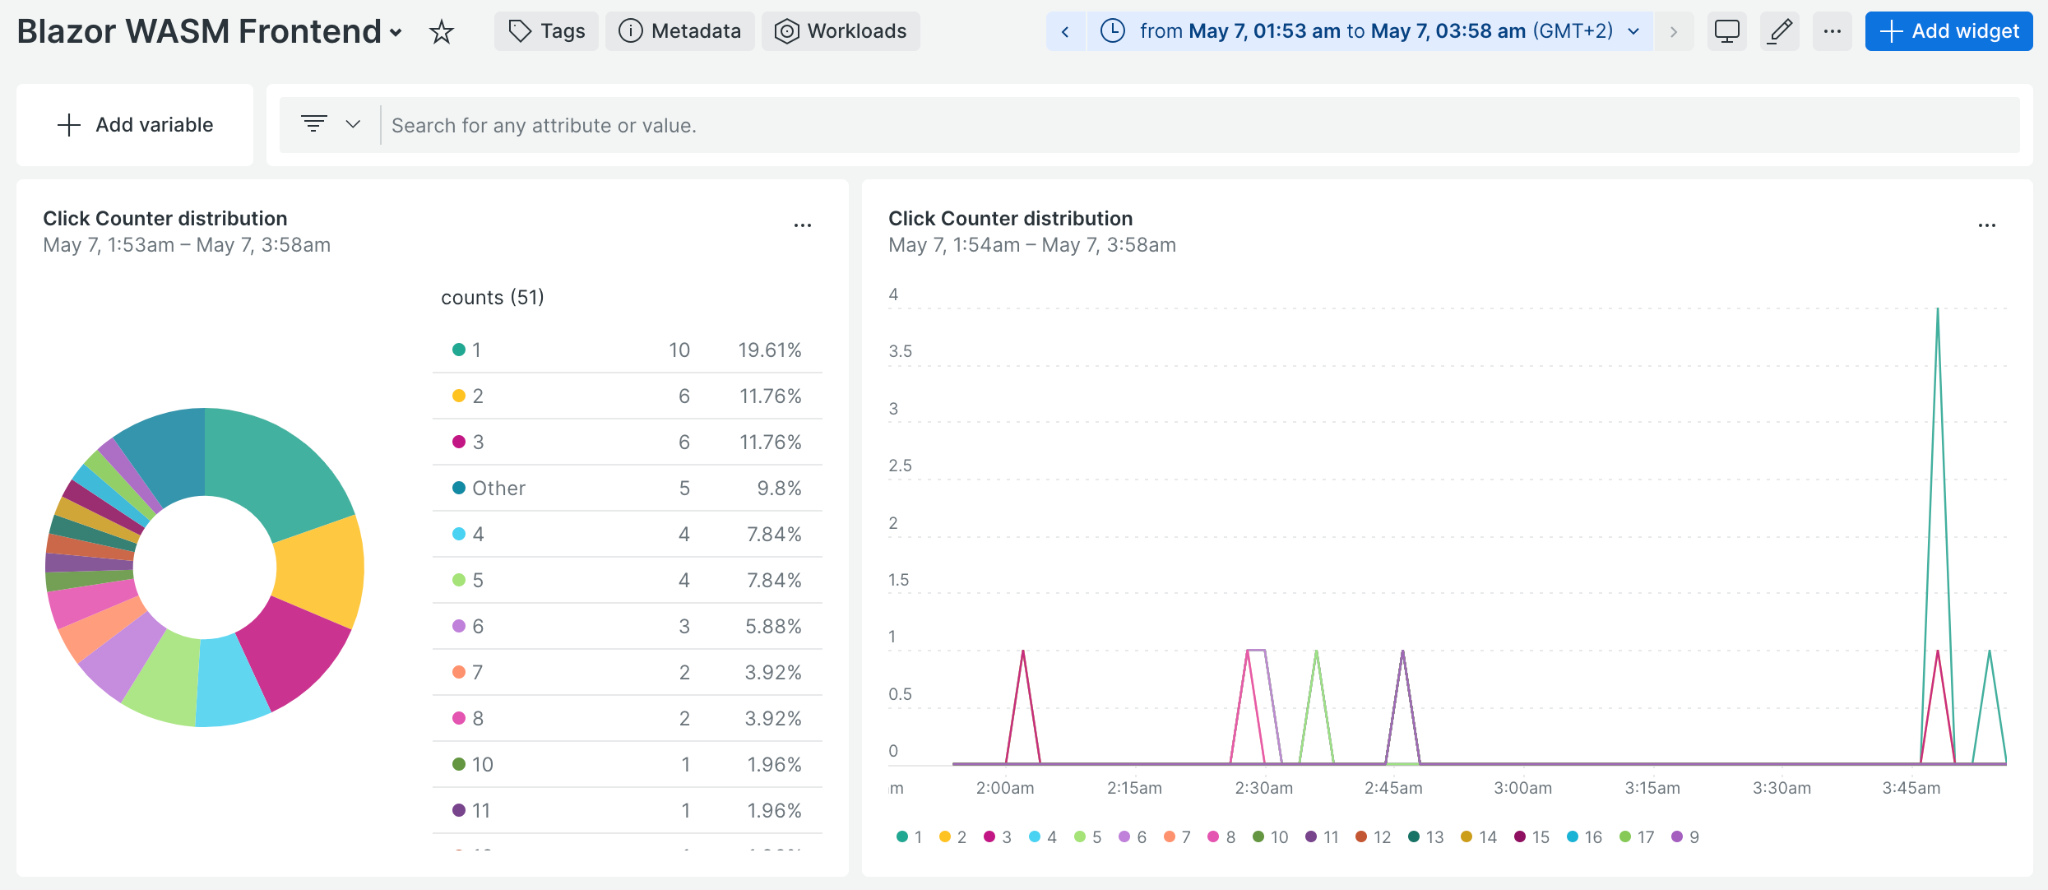2048x890 pixels.
Task: Click the pencil edit dashboard icon
Action: pos(1780,31)
